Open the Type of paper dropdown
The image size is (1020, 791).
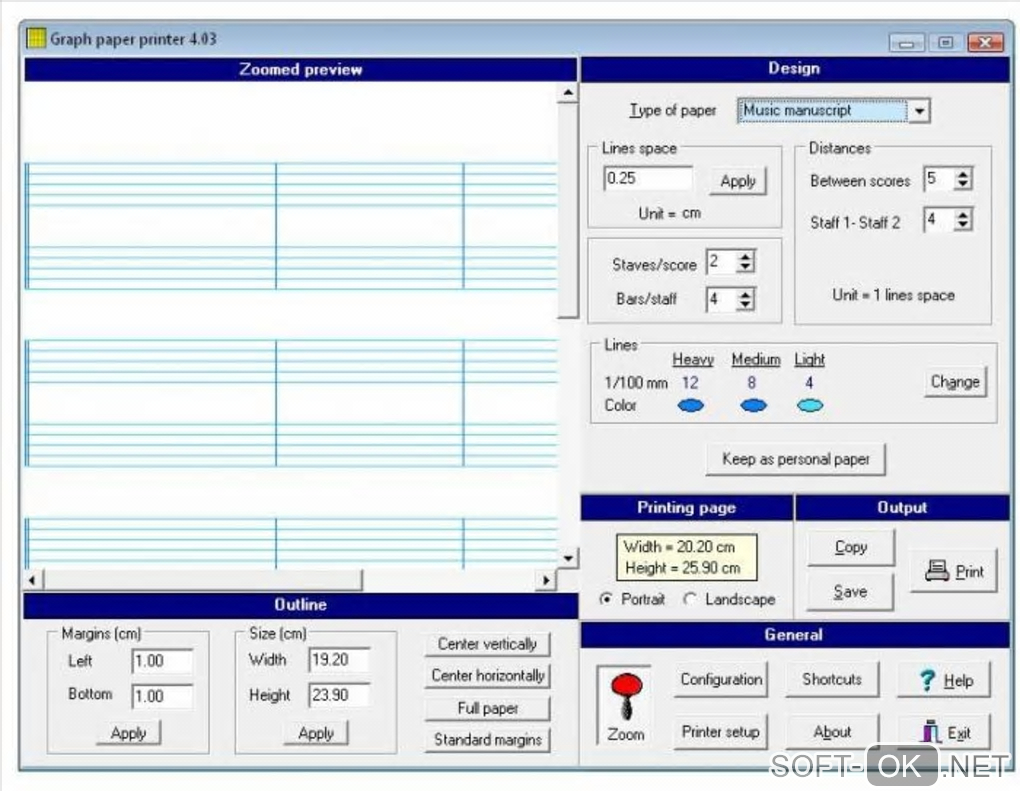pos(919,111)
